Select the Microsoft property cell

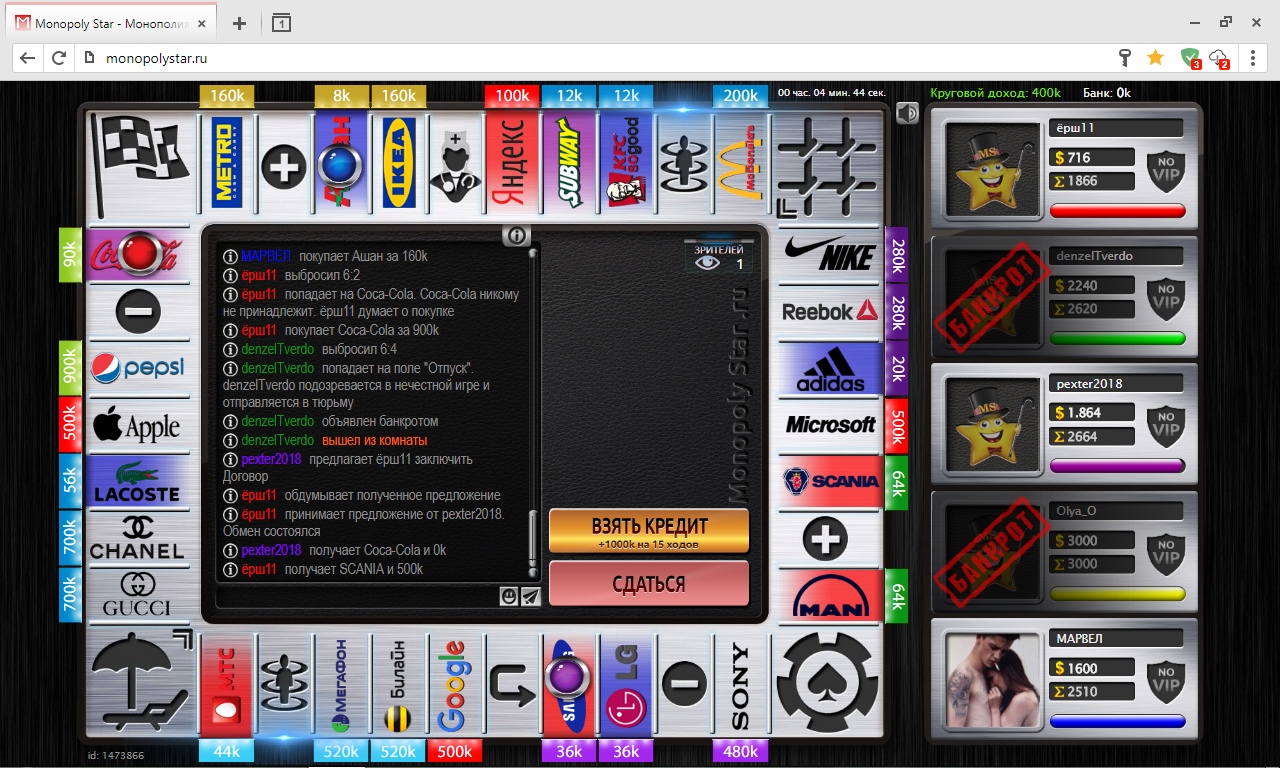click(x=830, y=425)
